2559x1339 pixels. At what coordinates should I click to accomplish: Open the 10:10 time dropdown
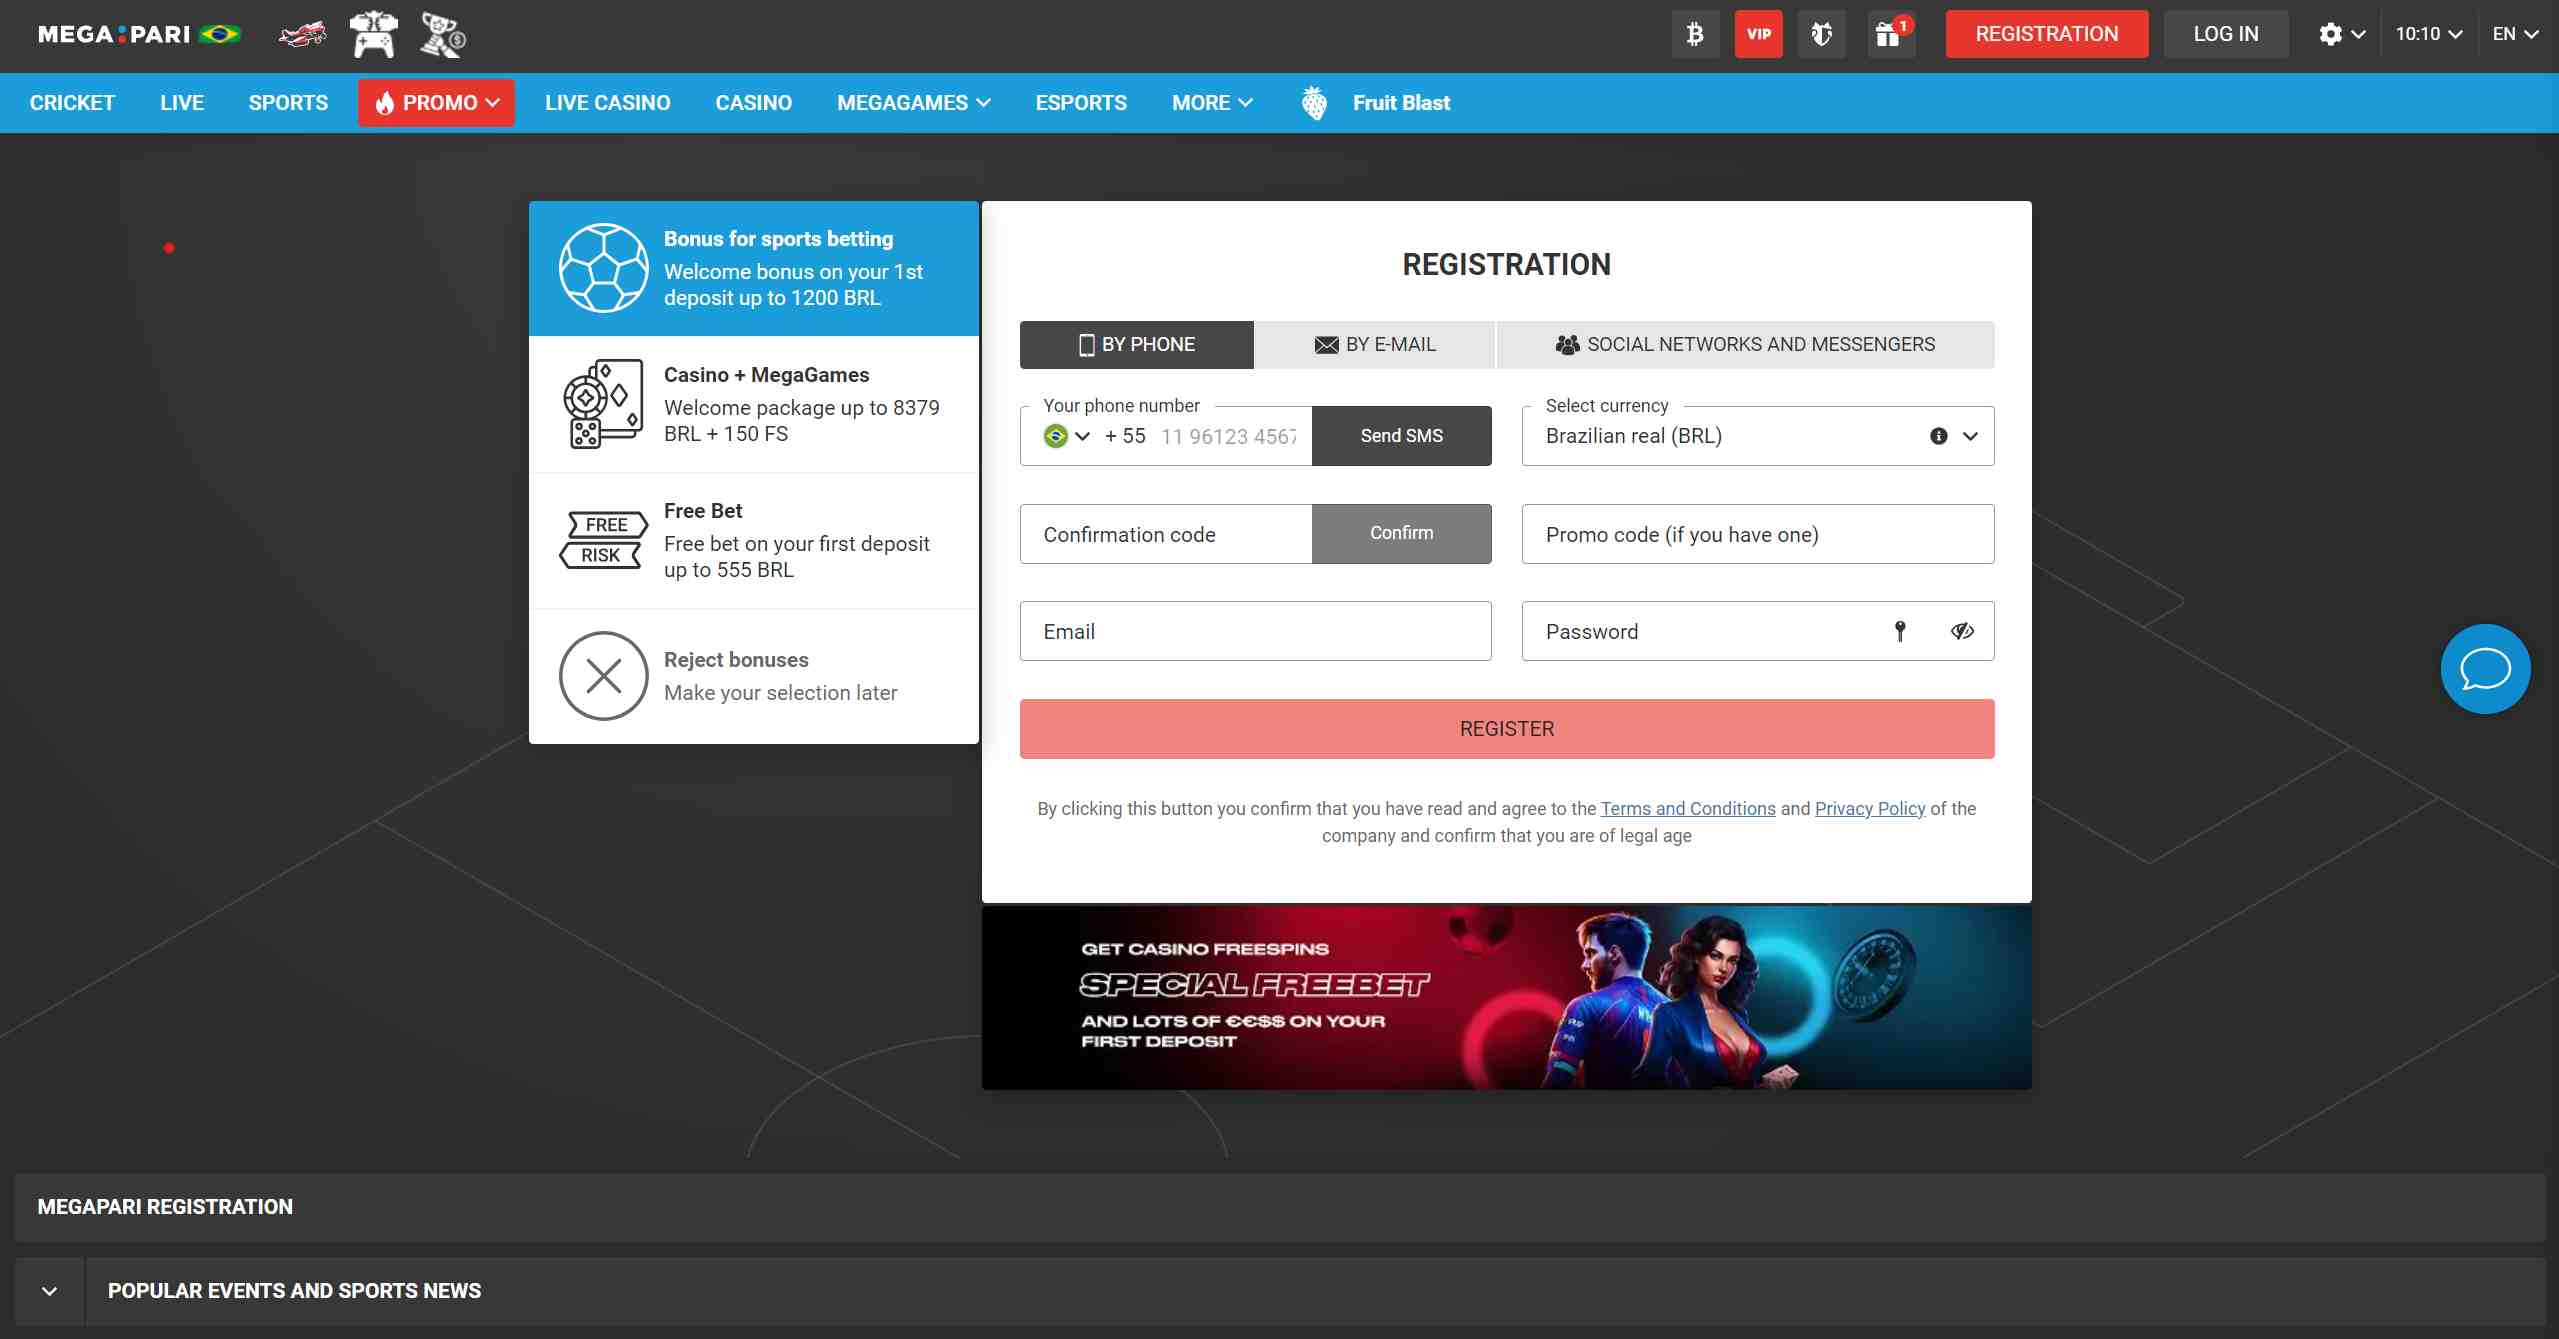(2428, 34)
